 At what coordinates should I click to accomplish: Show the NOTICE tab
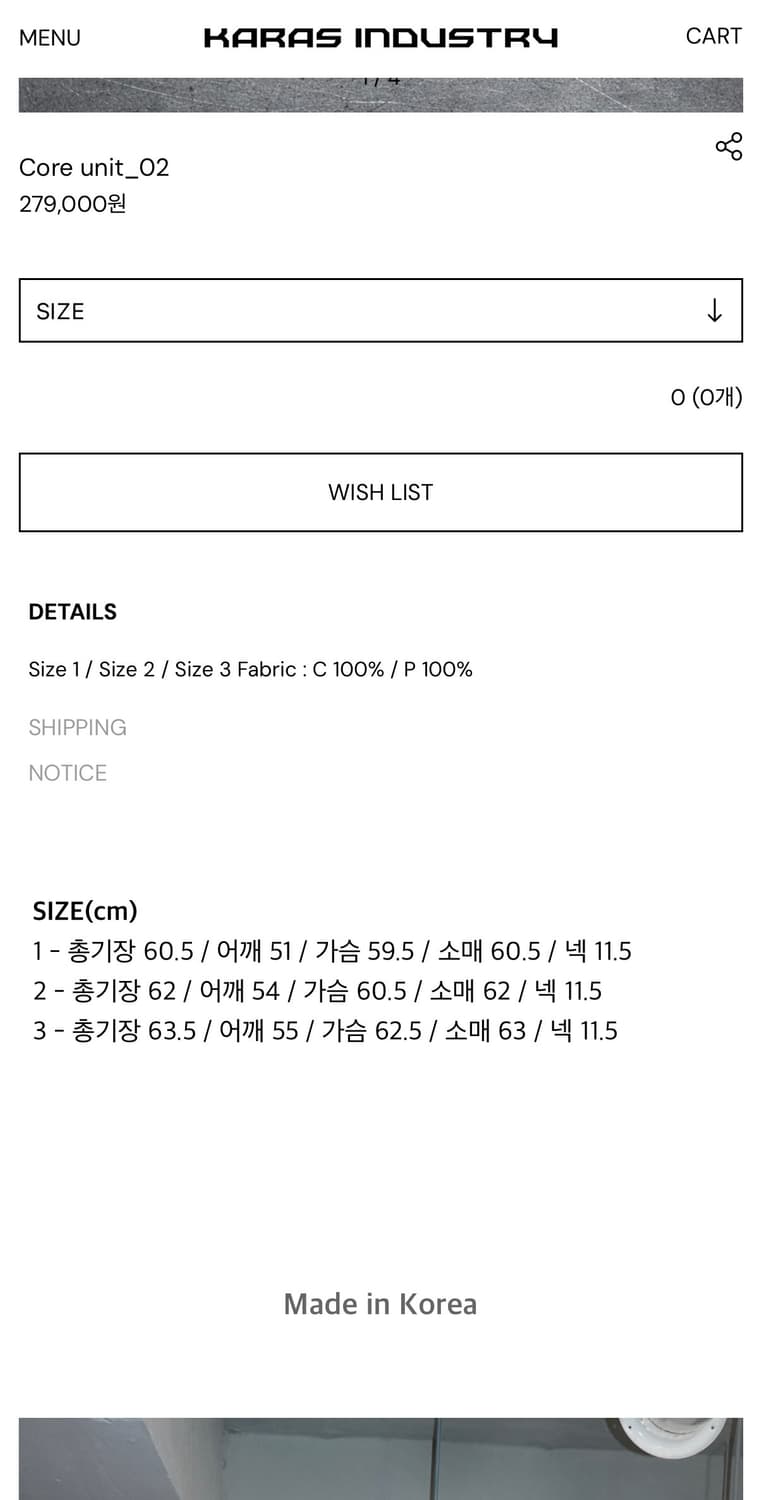67,773
